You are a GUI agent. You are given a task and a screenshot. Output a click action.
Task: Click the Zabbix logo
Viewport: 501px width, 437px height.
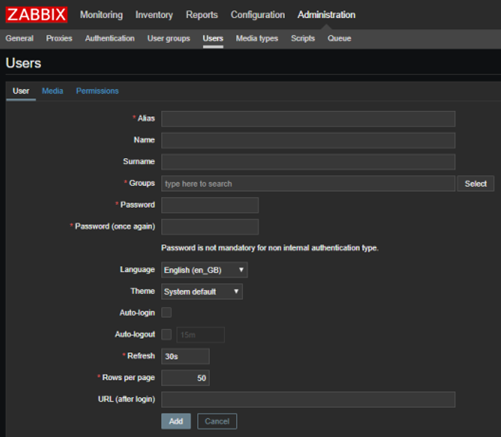coord(36,15)
